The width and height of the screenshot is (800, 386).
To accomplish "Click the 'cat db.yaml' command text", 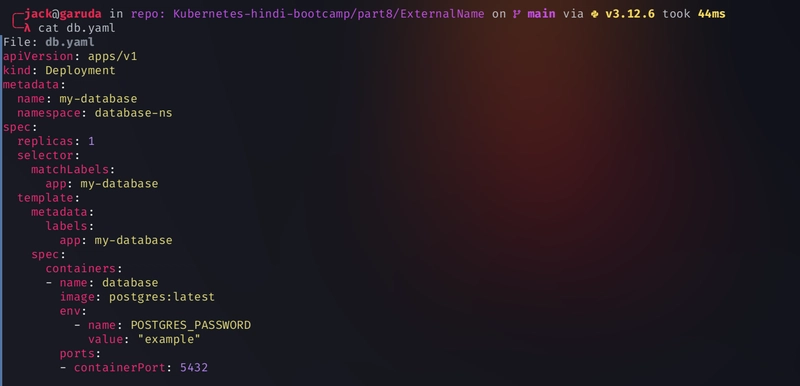I will click(x=77, y=28).
